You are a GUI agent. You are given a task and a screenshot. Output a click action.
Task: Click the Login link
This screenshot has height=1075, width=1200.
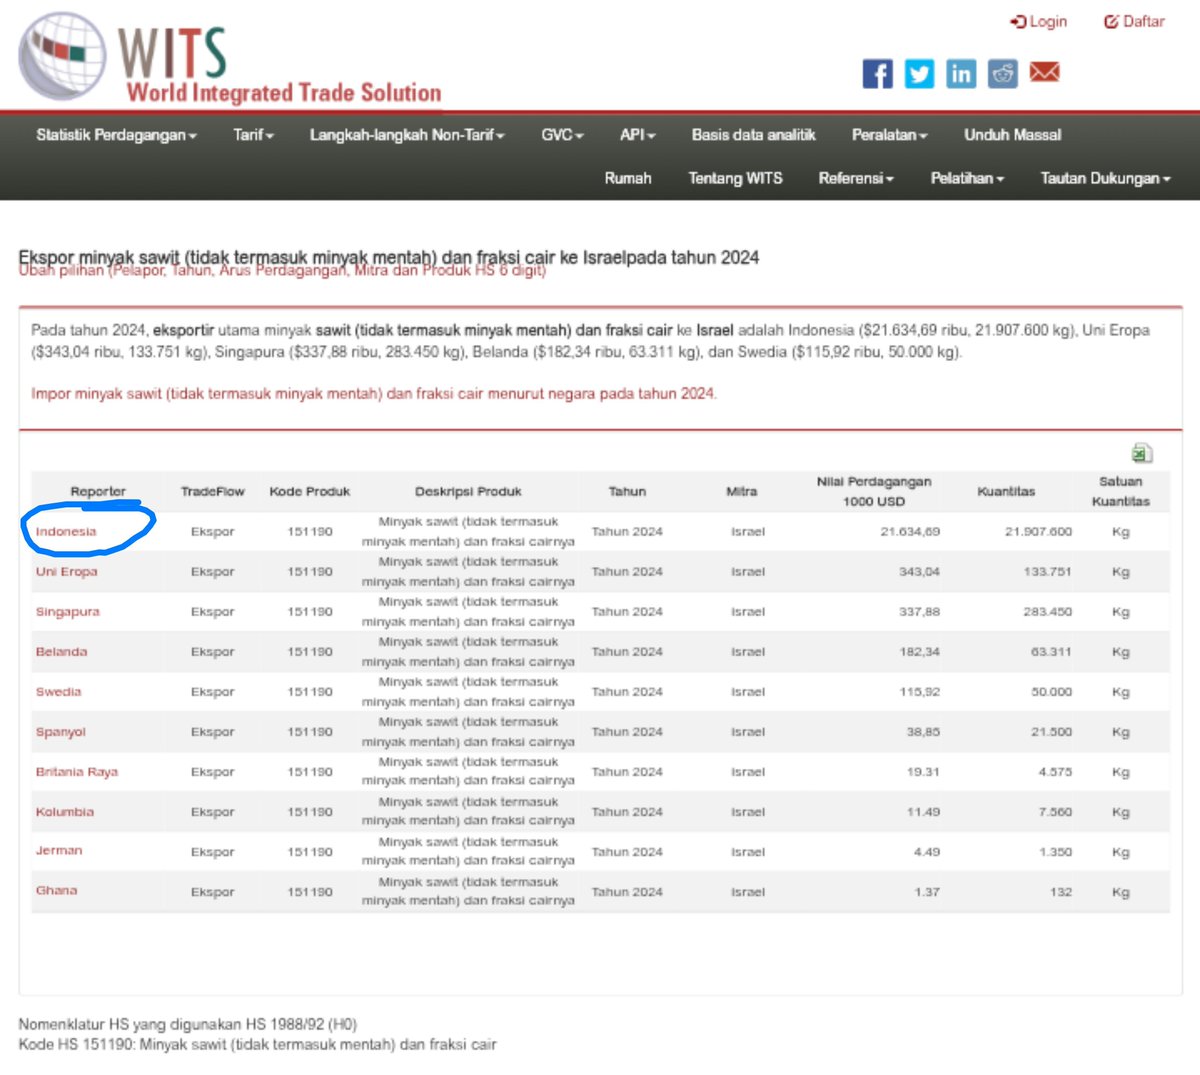click(1039, 21)
